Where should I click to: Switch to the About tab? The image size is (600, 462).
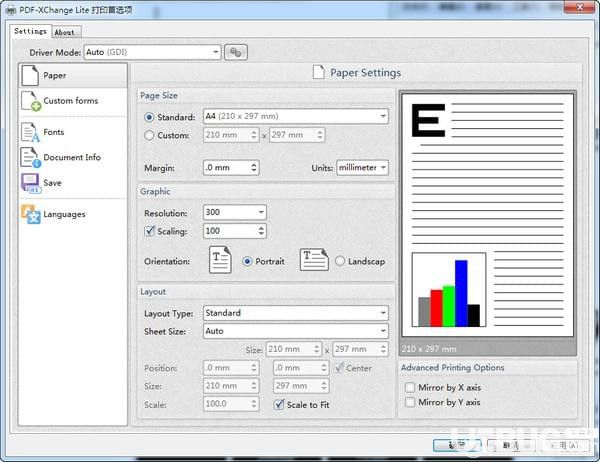[64, 33]
